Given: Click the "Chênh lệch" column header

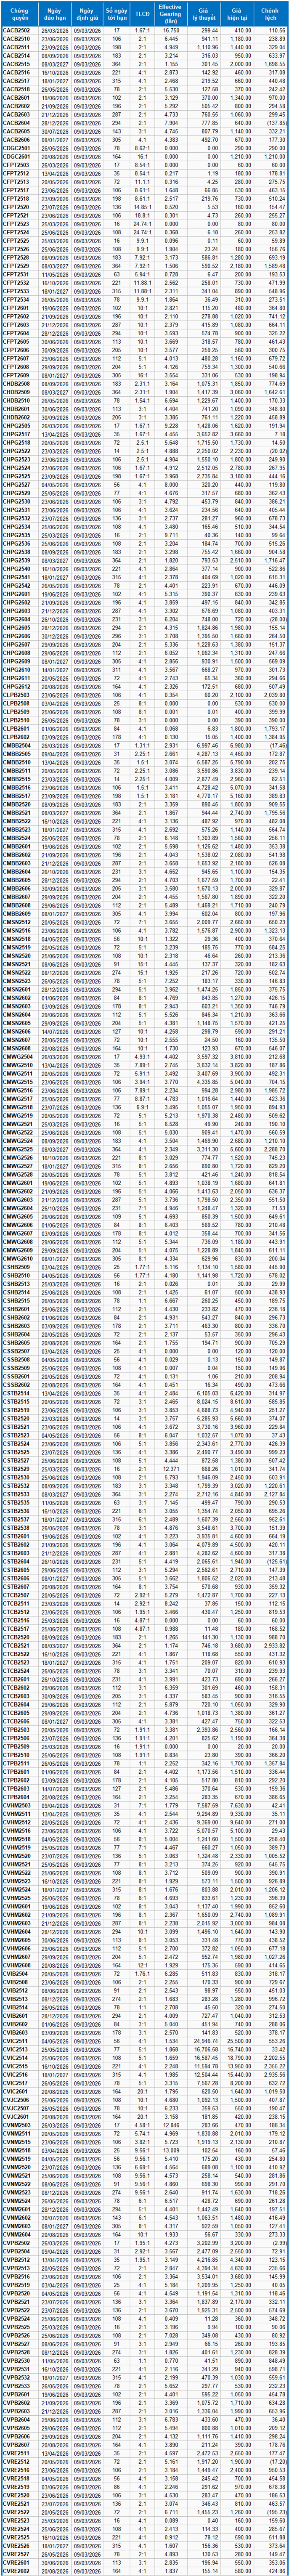Looking at the screenshot, I should coord(271,14).
